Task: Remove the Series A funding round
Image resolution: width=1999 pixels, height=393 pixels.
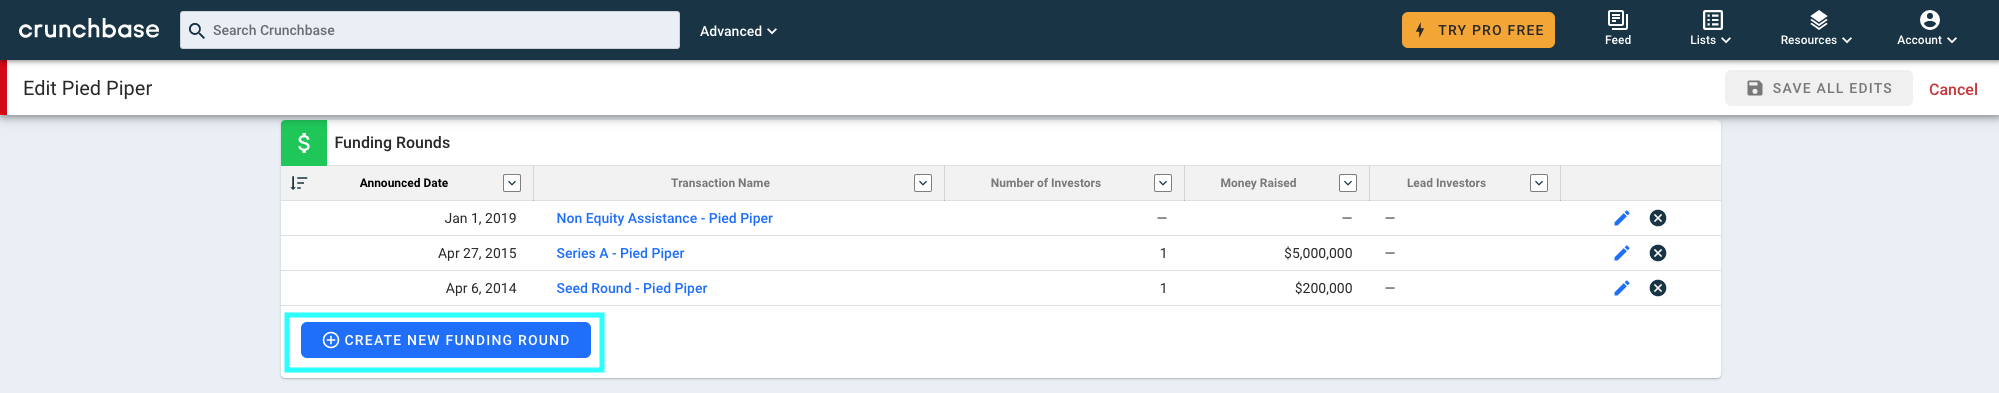Action: click(1658, 253)
